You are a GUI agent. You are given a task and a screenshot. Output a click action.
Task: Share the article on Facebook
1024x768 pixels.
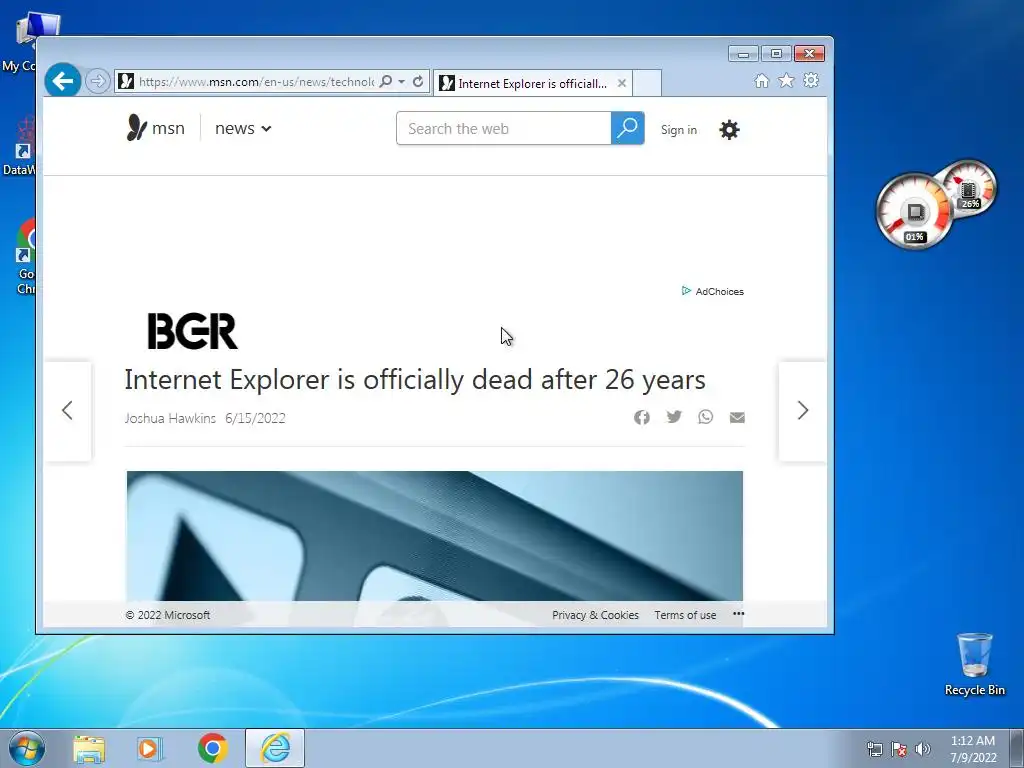click(642, 417)
